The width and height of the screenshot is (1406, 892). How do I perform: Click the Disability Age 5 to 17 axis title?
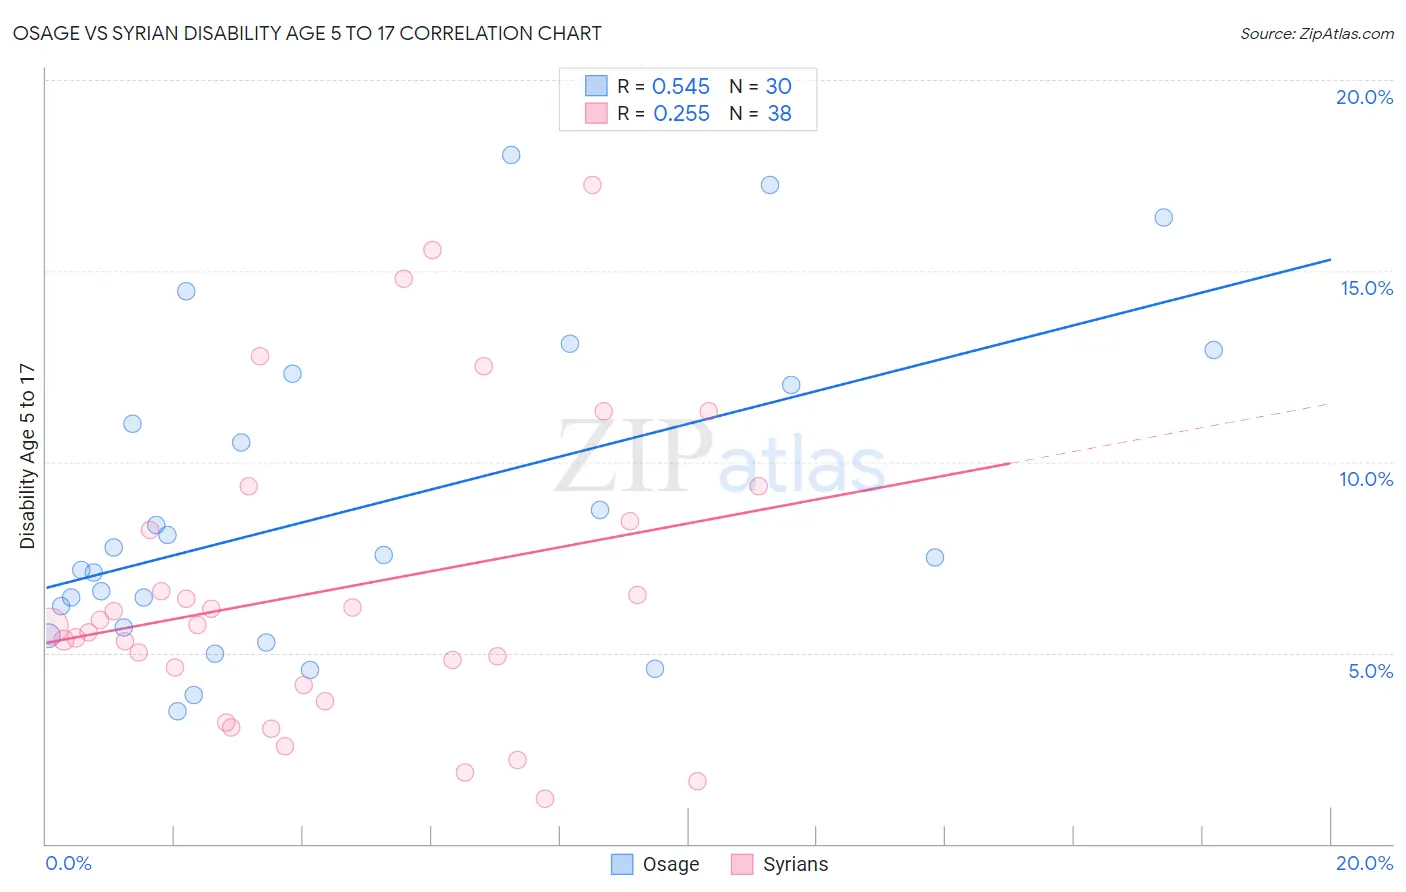click(27, 456)
